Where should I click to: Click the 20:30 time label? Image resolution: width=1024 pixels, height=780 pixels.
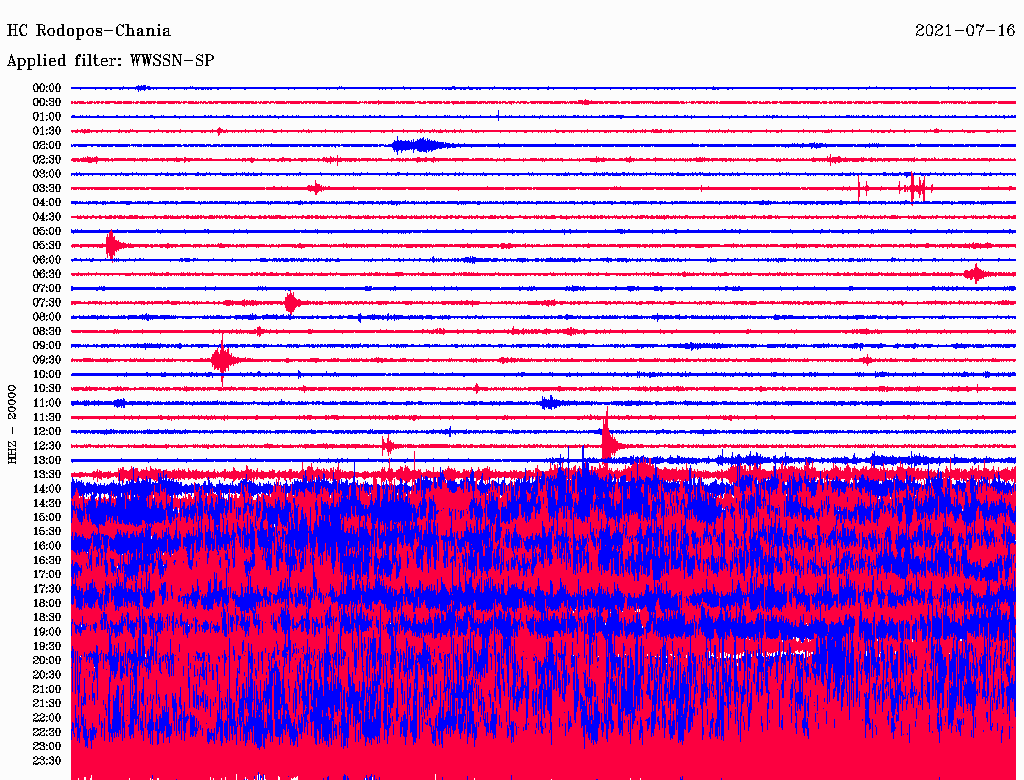click(x=47, y=675)
